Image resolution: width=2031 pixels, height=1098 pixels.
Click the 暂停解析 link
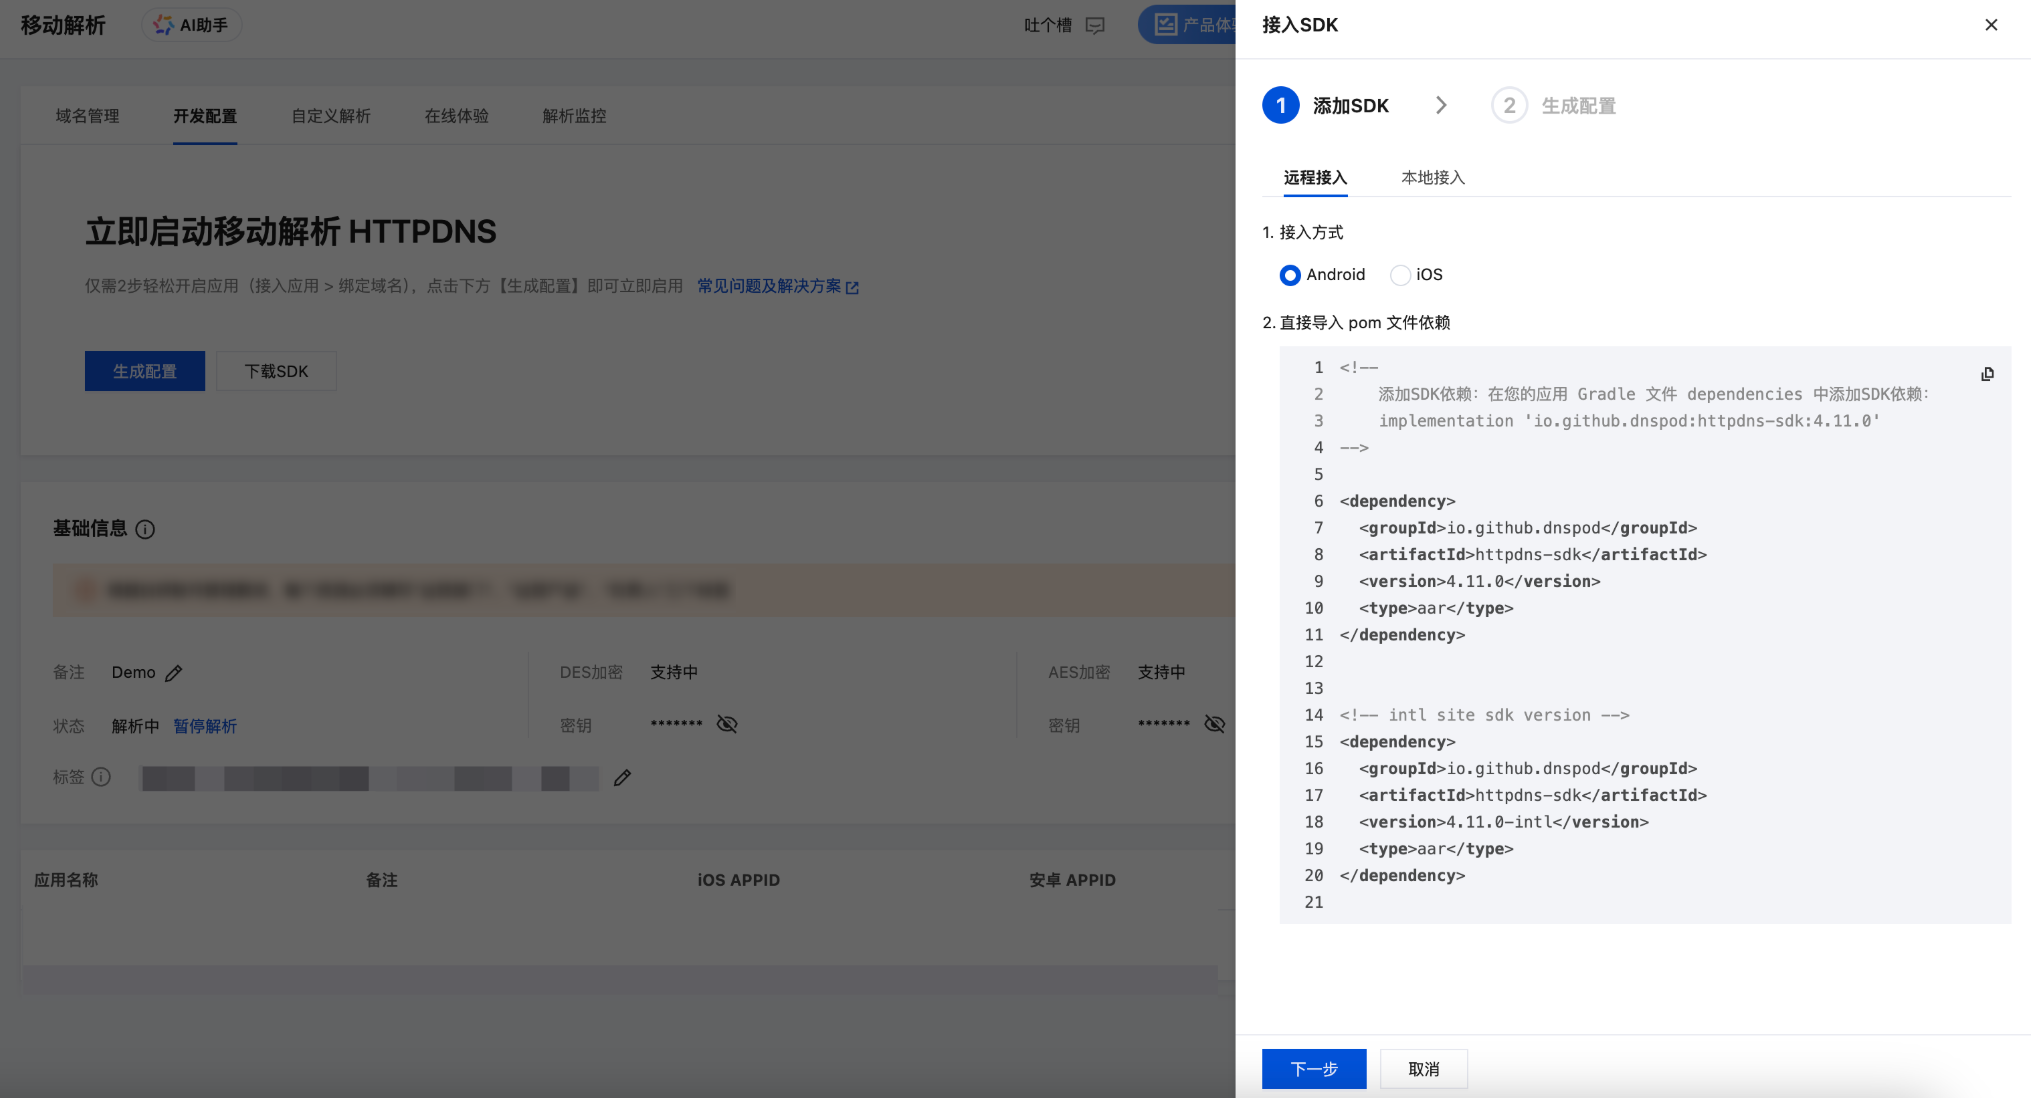point(205,726)
